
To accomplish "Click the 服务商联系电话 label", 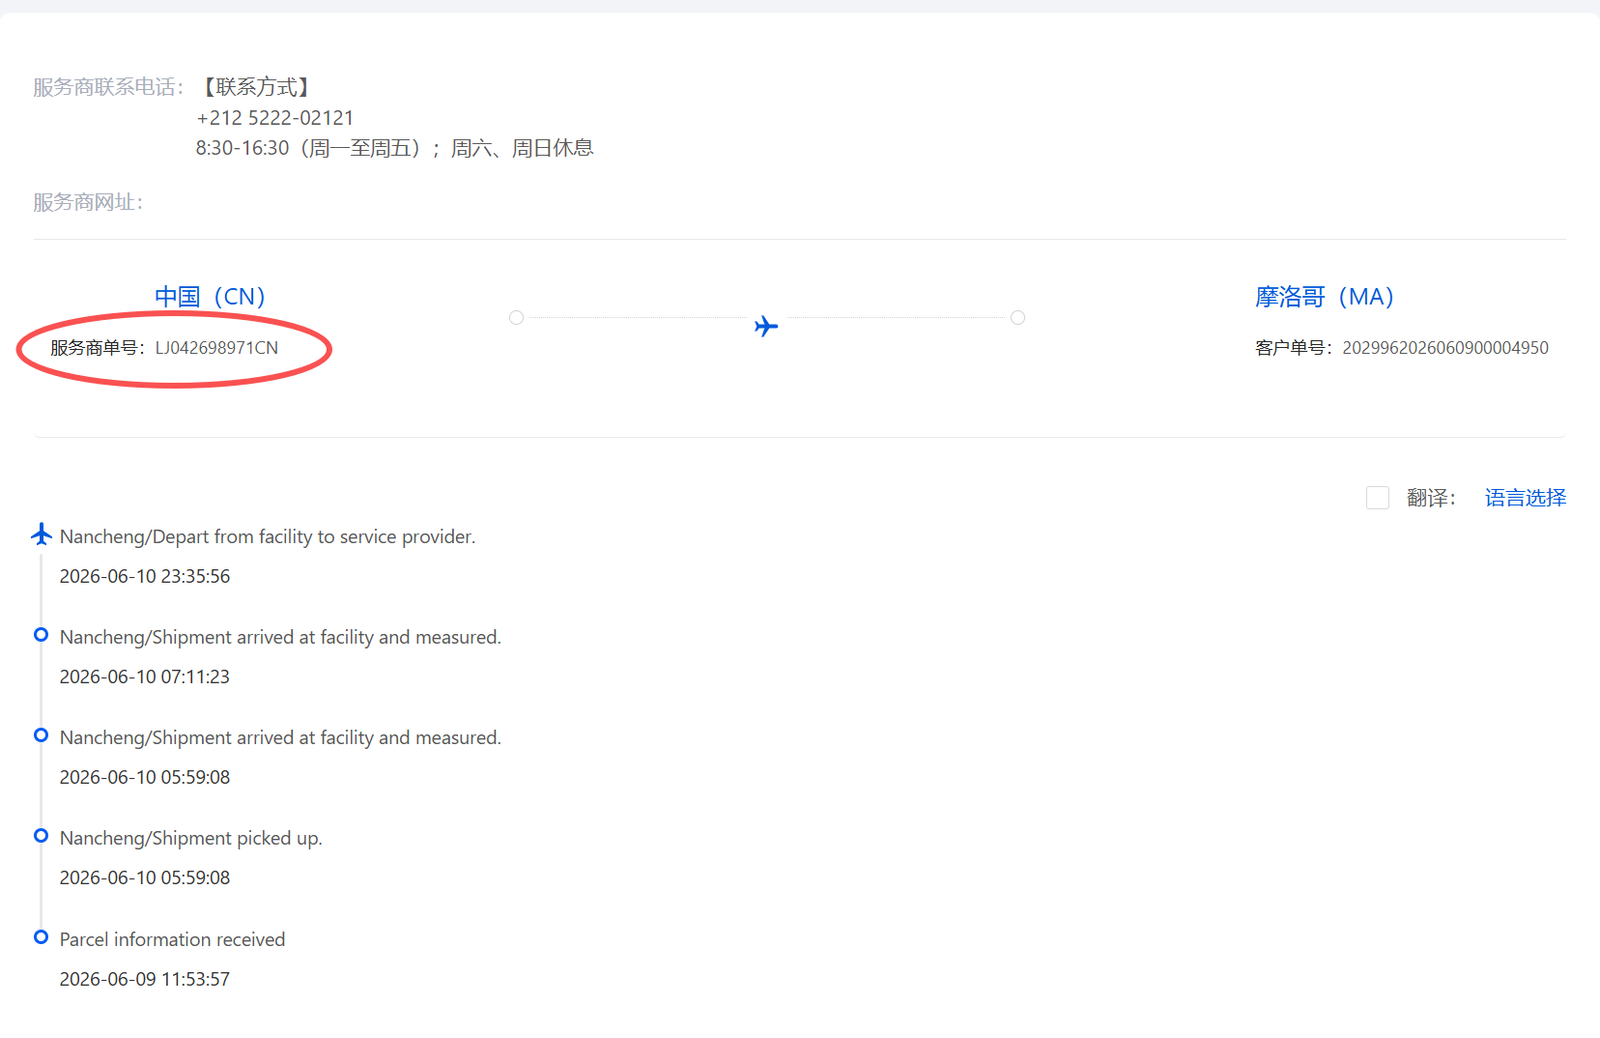I will point(109,87).
